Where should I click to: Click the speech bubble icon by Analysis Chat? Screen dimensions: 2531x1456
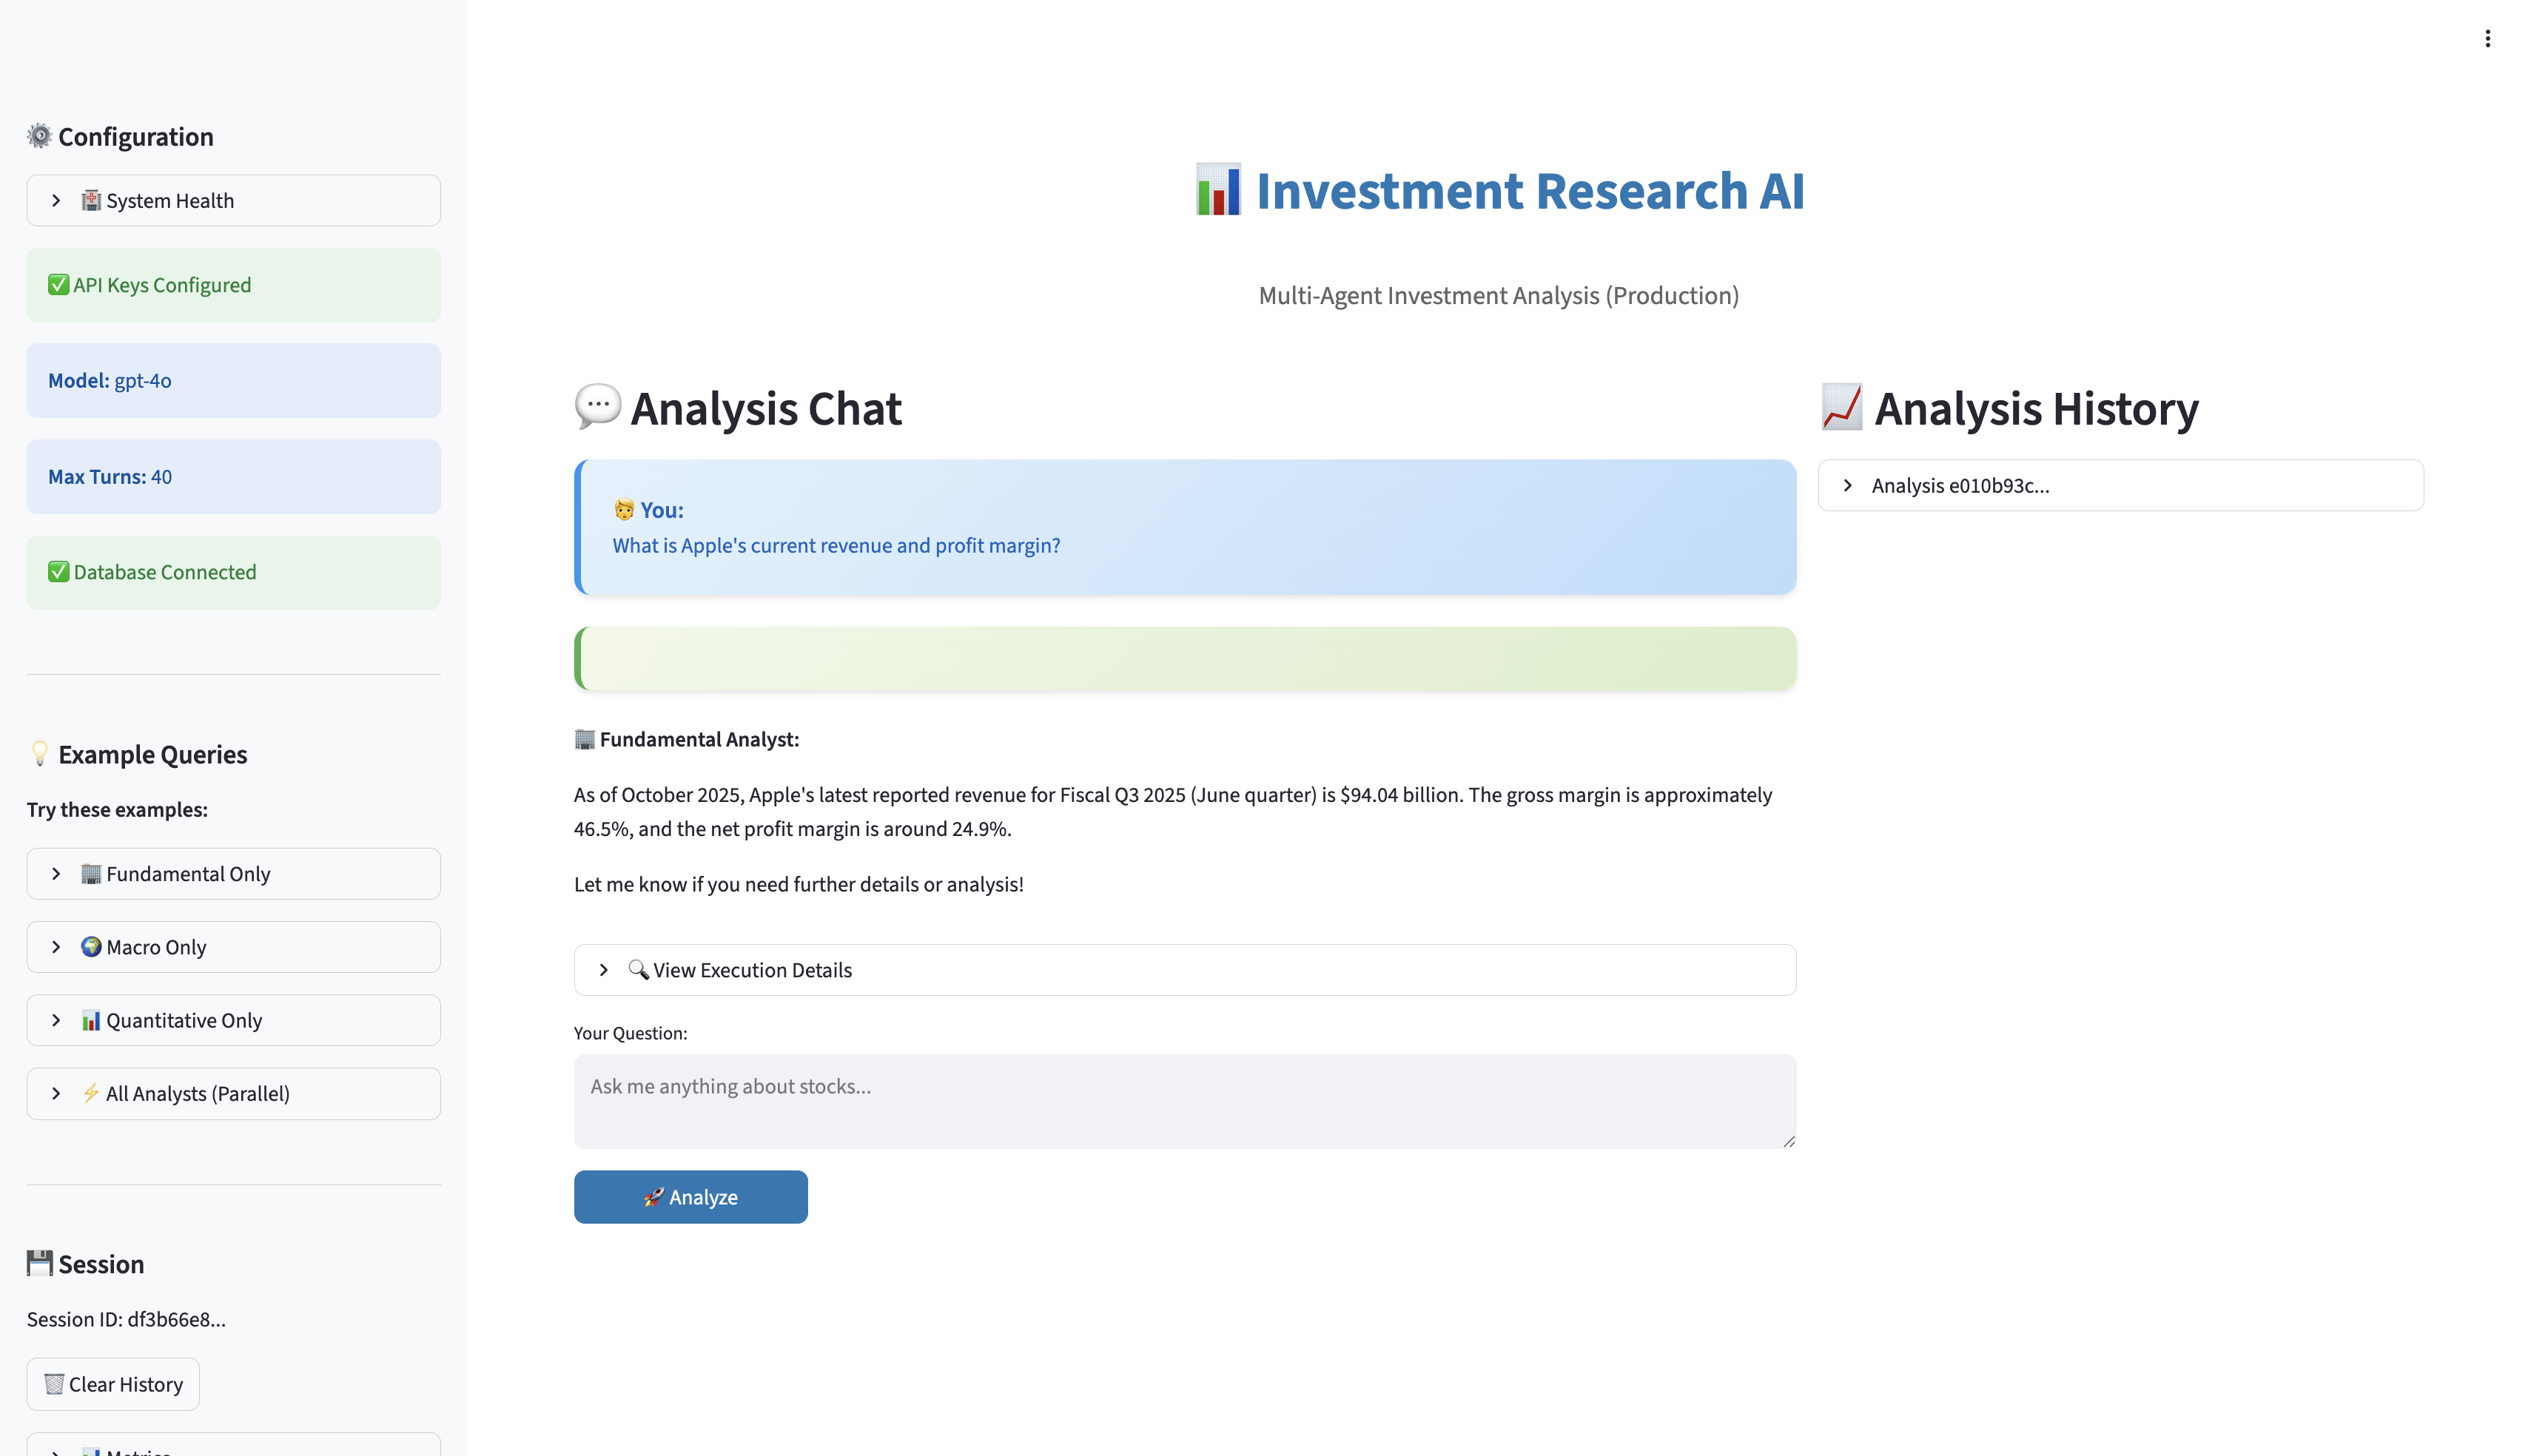[598, 407]
